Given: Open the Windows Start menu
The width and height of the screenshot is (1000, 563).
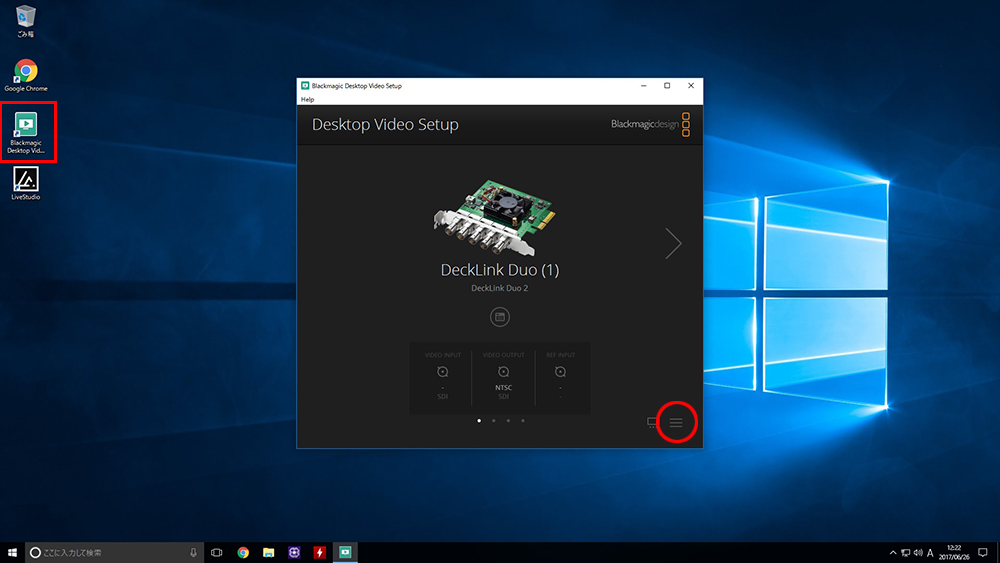Looking at the screenshot, I should click(12, 552).
